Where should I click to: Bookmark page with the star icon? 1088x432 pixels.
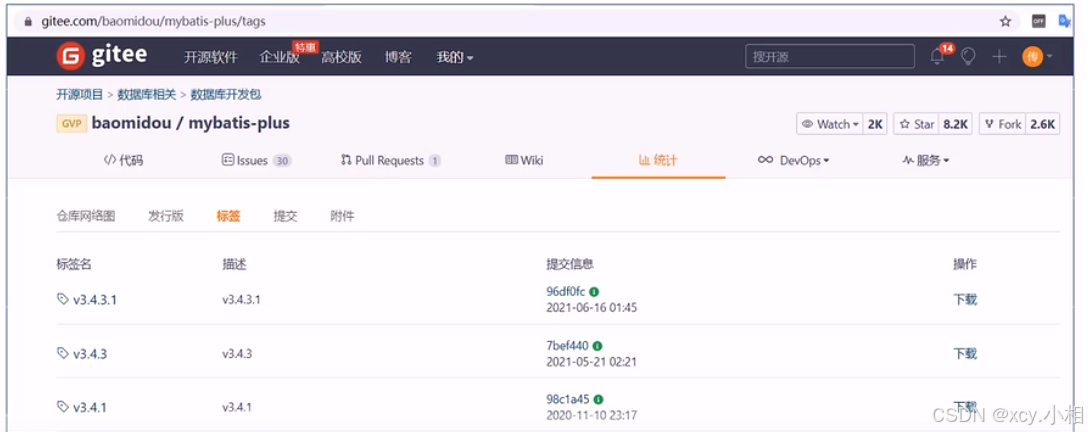1005,21
